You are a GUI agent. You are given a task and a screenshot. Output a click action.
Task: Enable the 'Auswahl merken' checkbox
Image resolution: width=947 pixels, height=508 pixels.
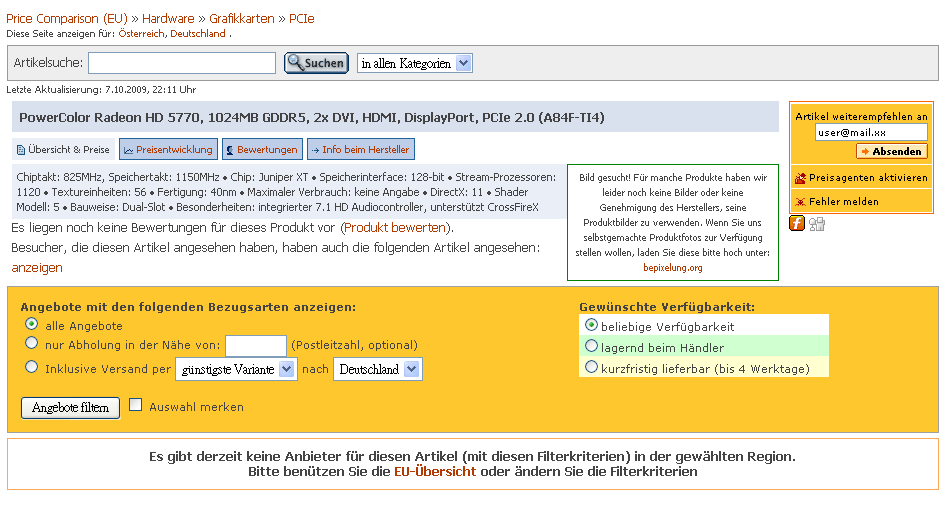[135, 406]
